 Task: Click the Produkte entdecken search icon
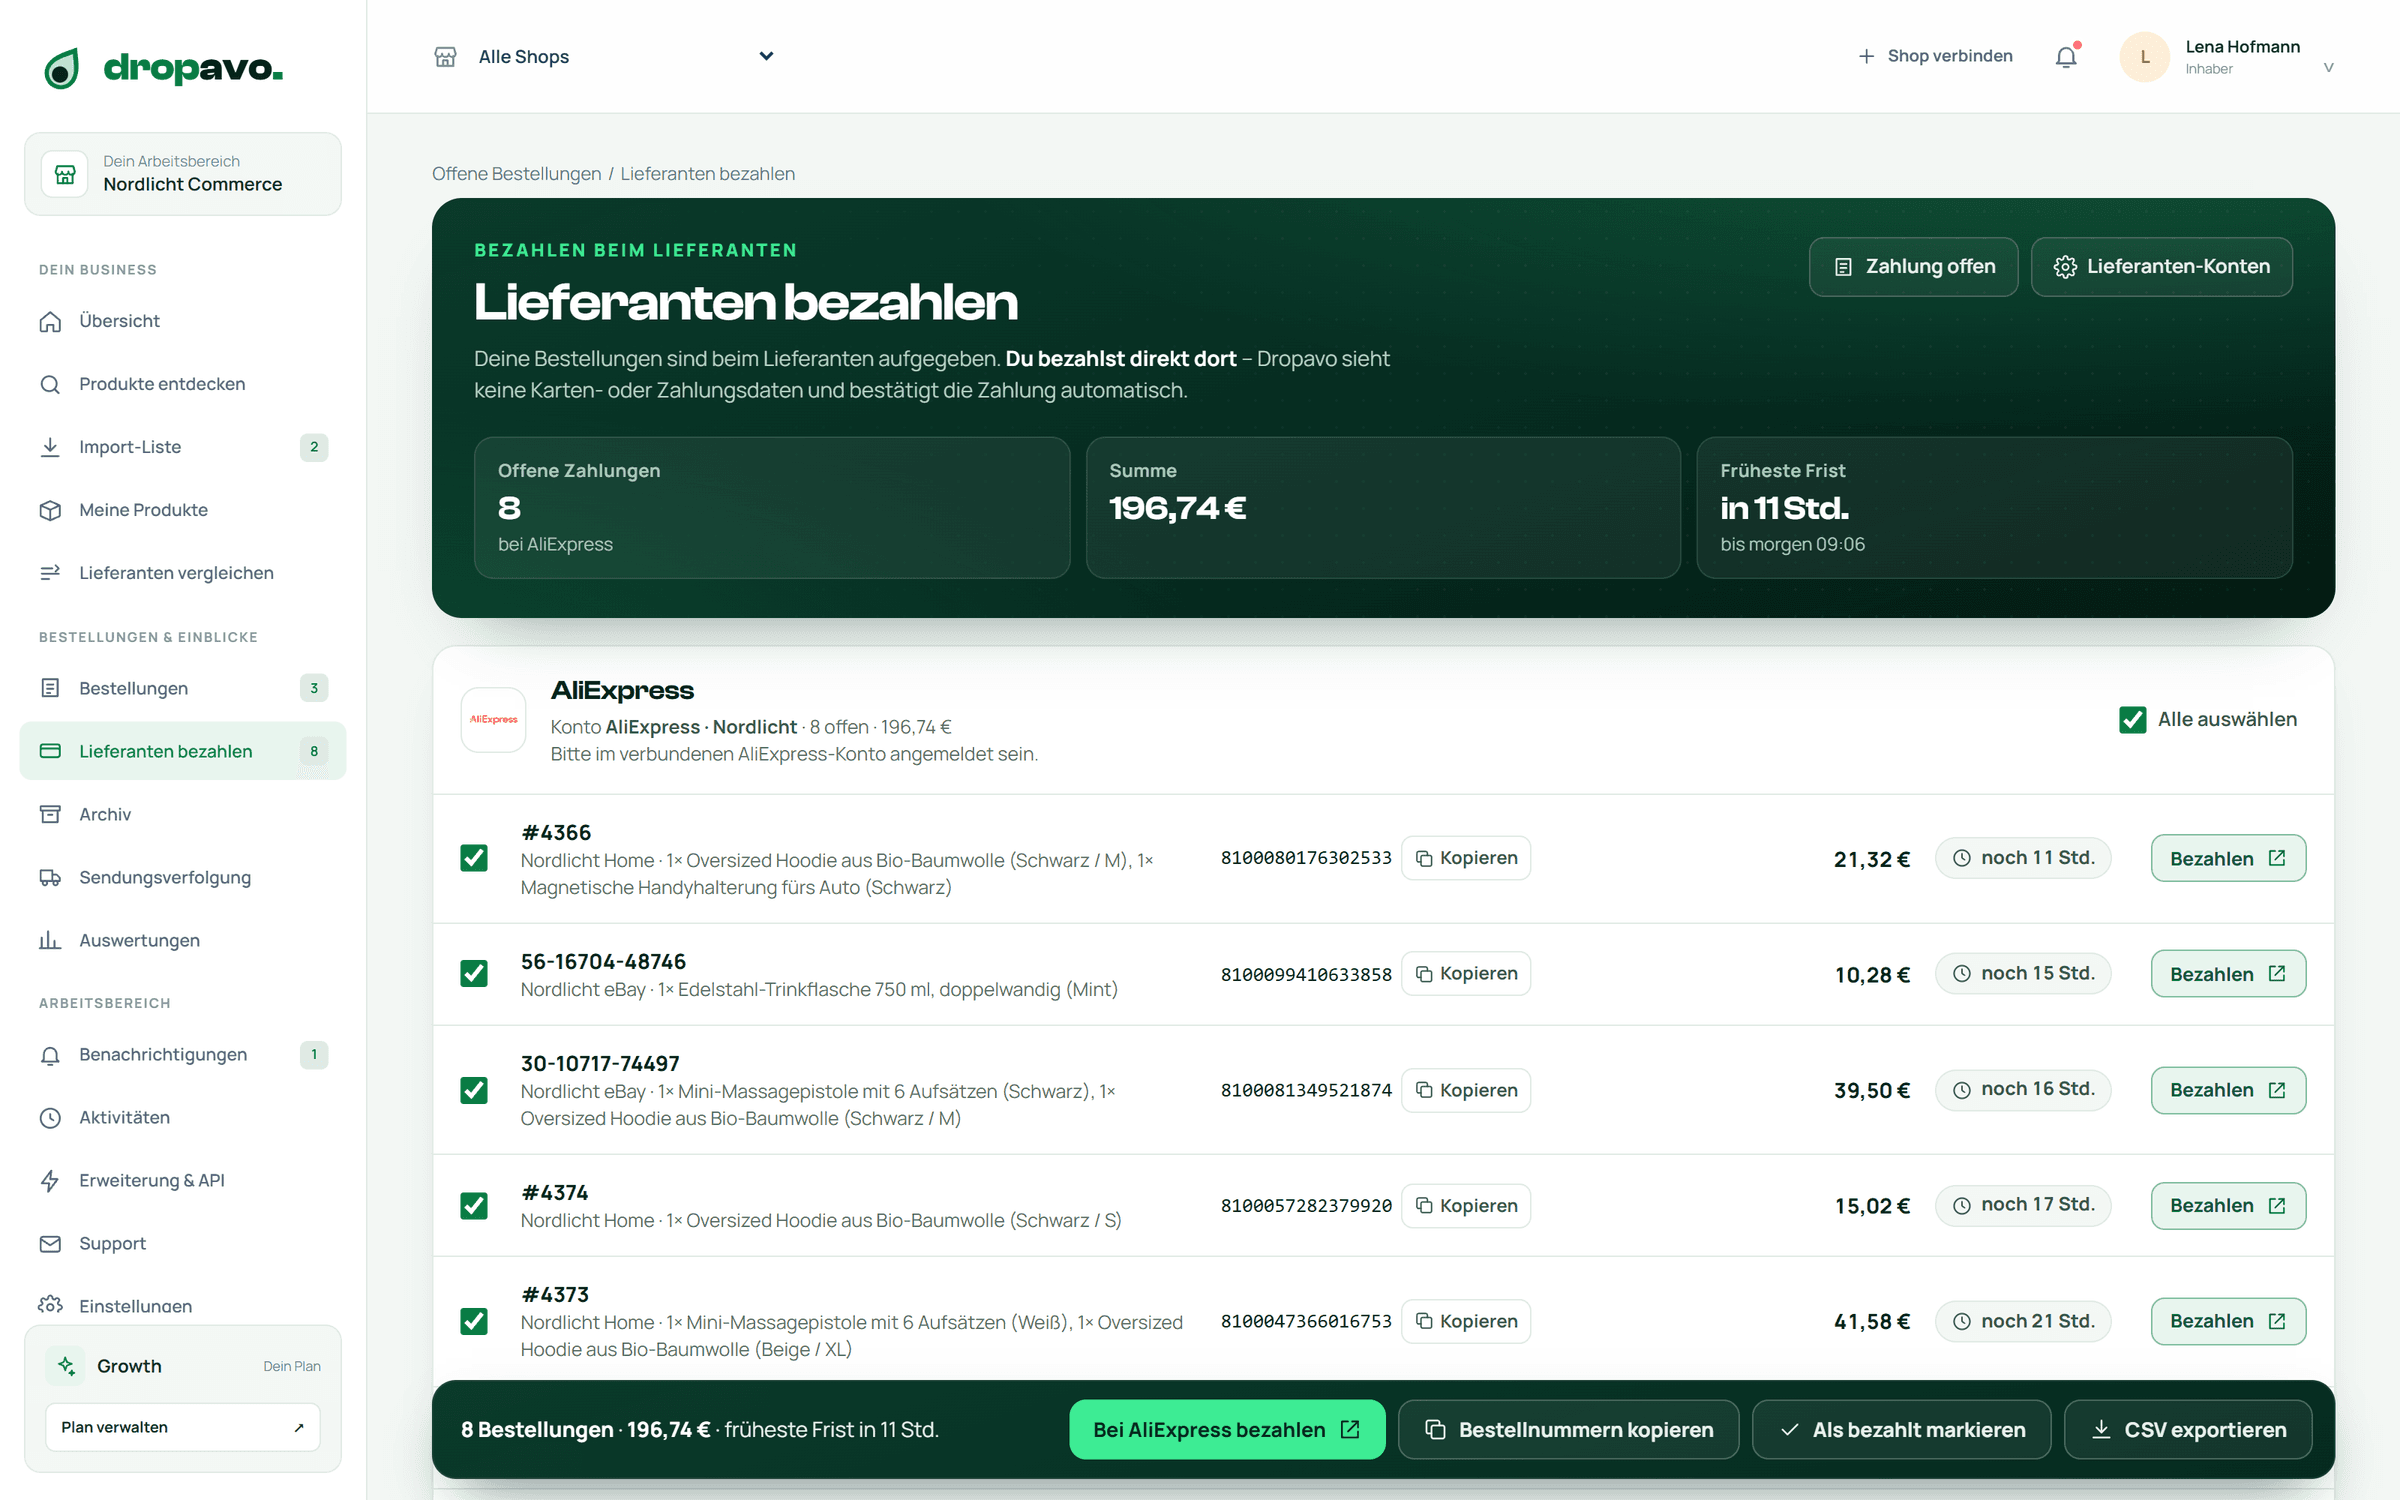point(50,384)
